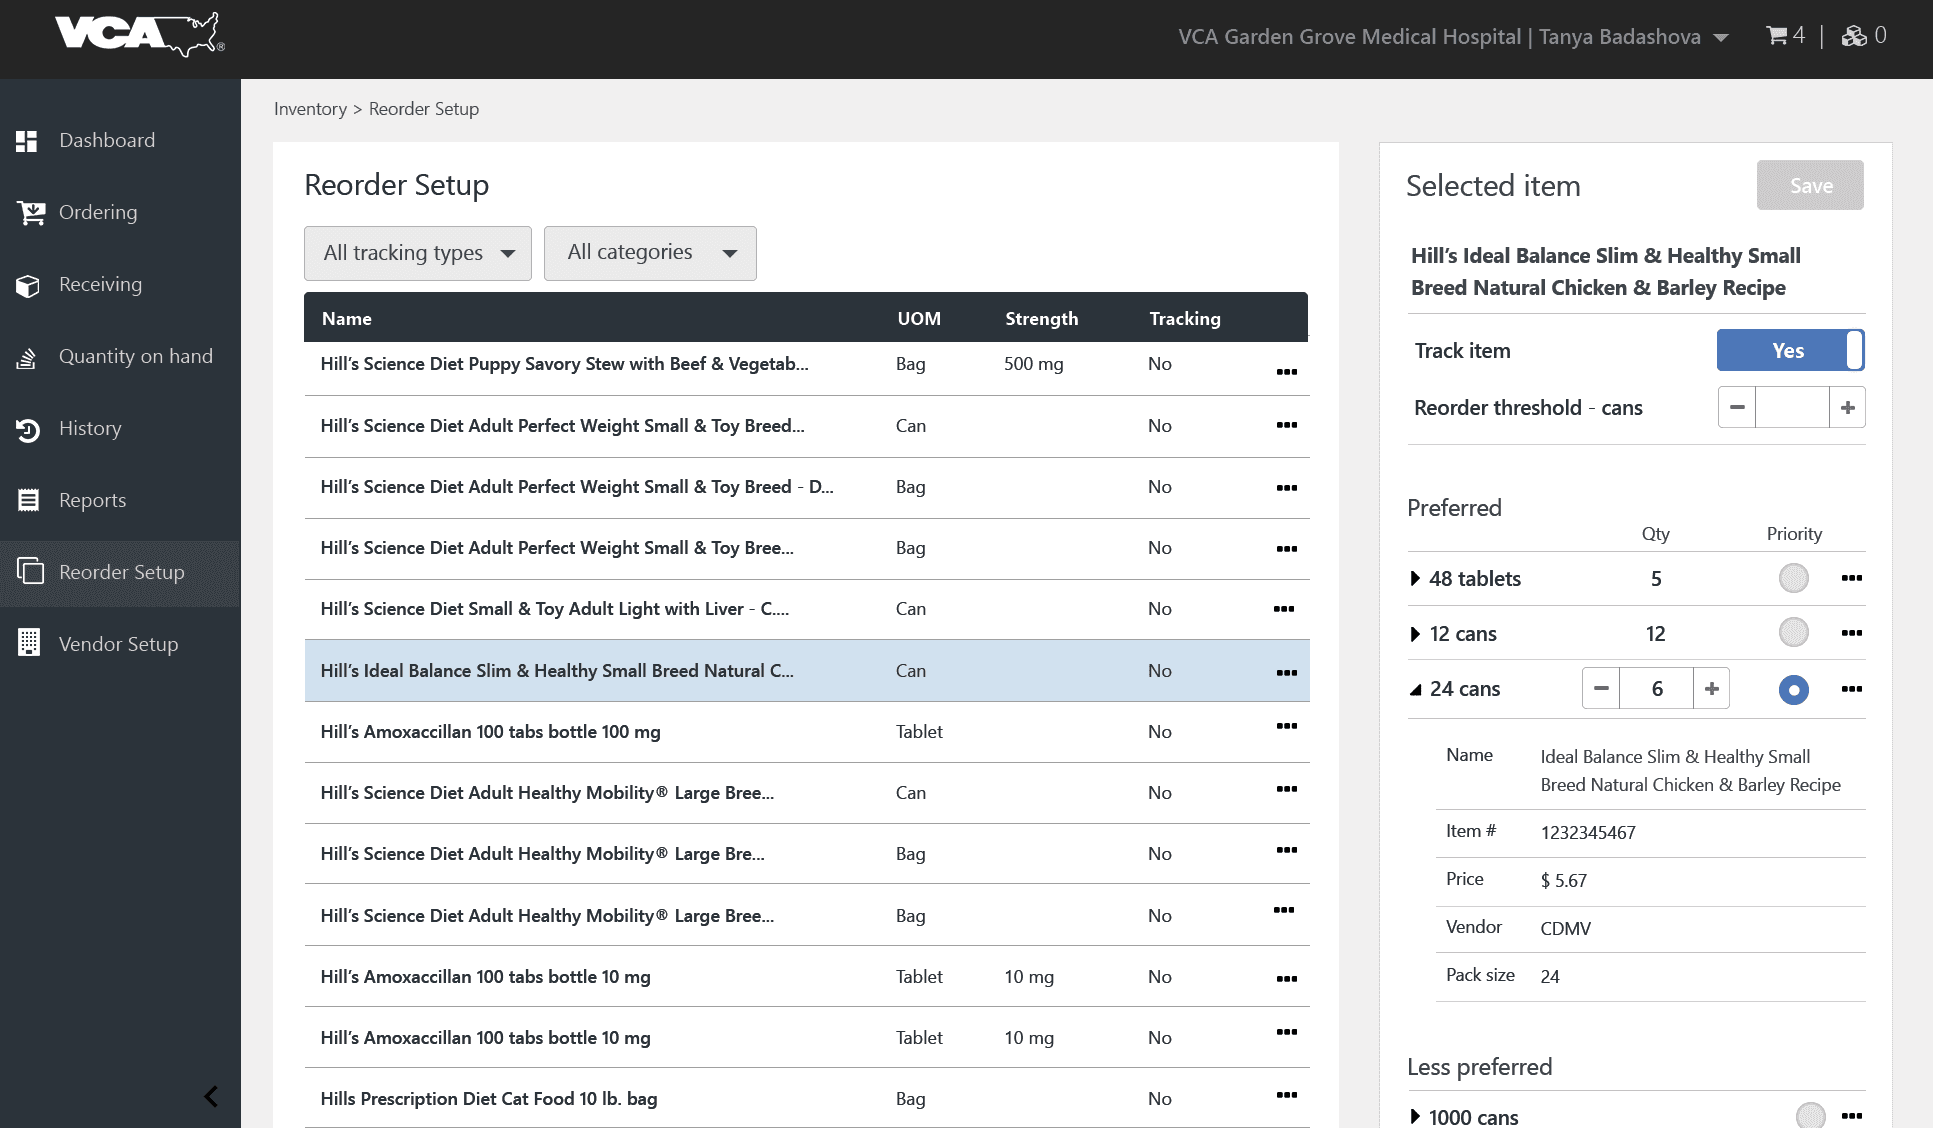Toggle the Track item Yes switch
The image size is (1933, 1128).
pos(1790,350)
